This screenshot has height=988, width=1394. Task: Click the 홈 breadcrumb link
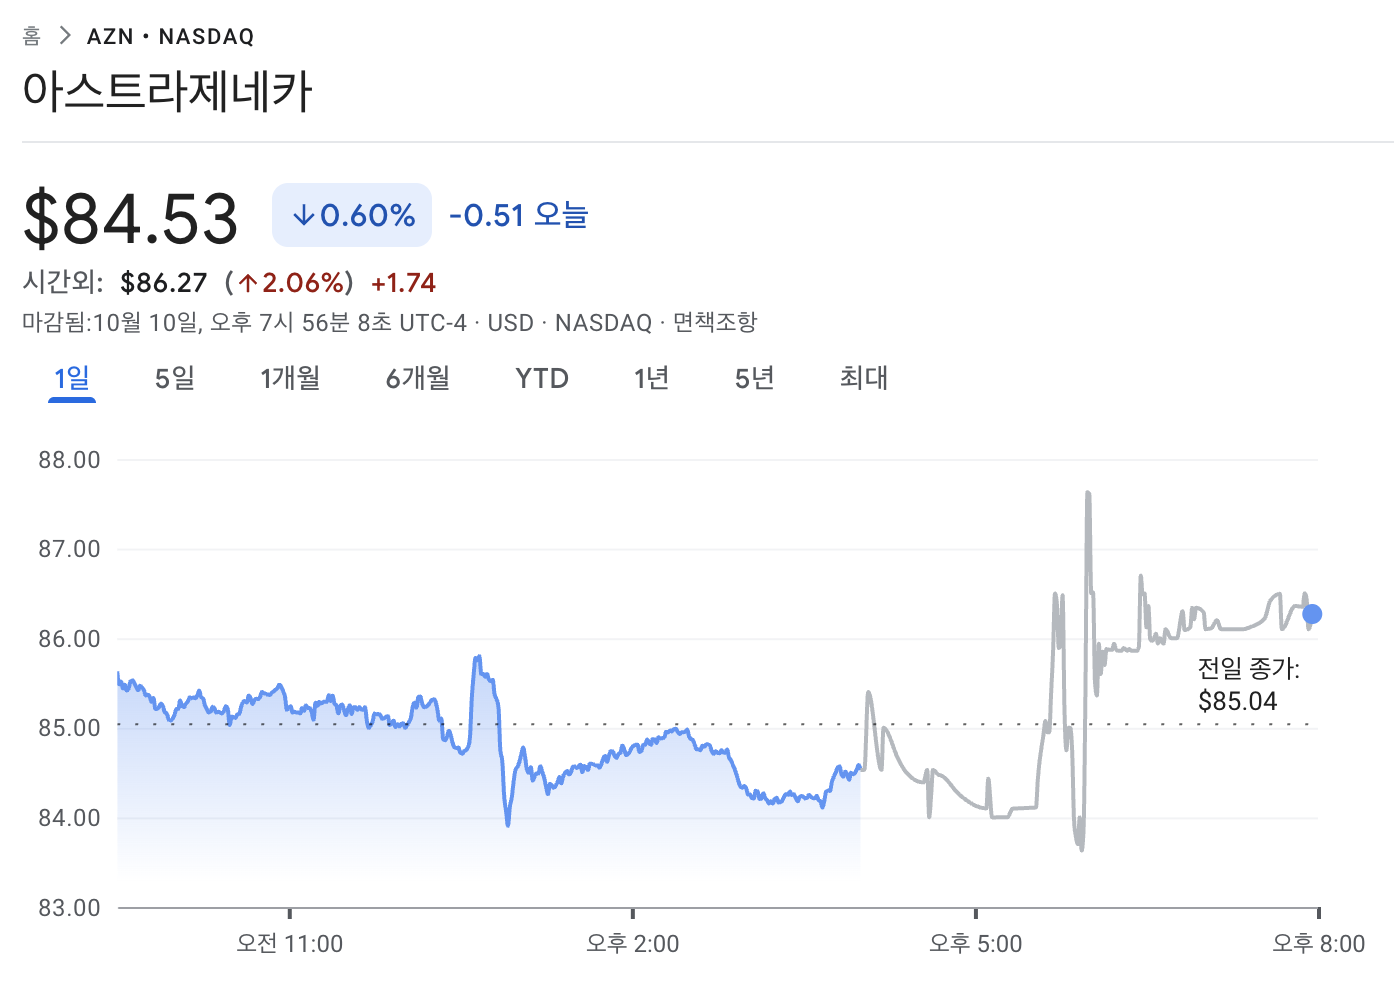(x=32, y=36)
